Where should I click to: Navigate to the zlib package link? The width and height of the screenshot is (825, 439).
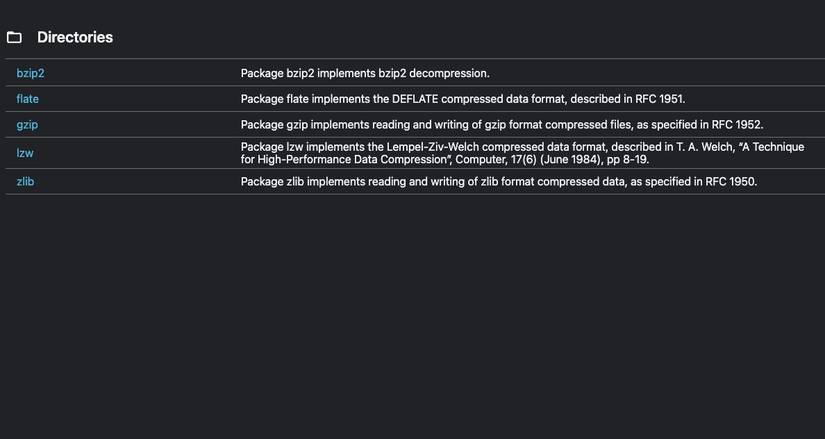26,181
